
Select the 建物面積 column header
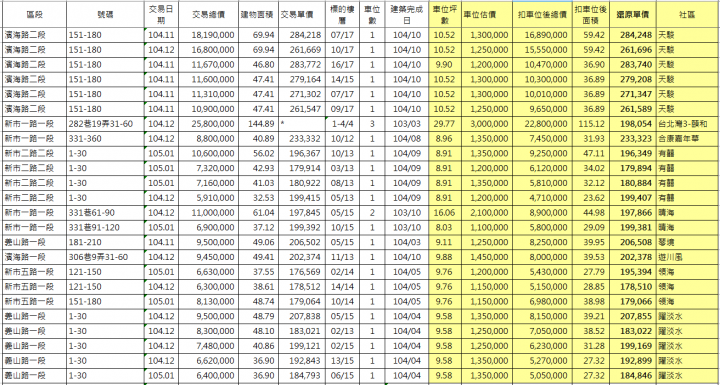coord(258,15)
